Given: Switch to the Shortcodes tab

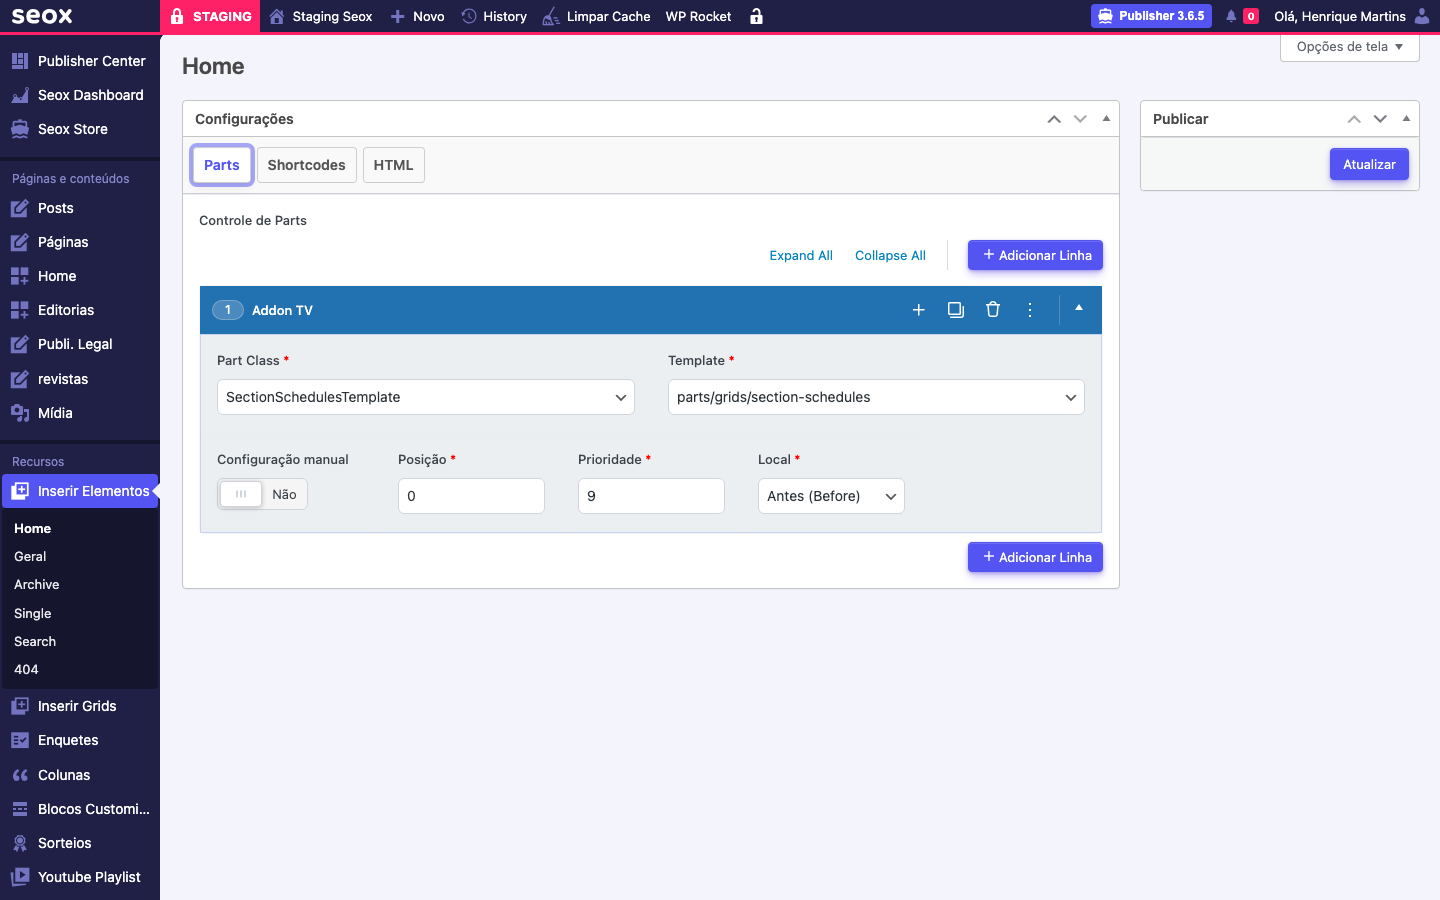Looking at the screenshot, I should pyautogui.click(x=306, y=165).
